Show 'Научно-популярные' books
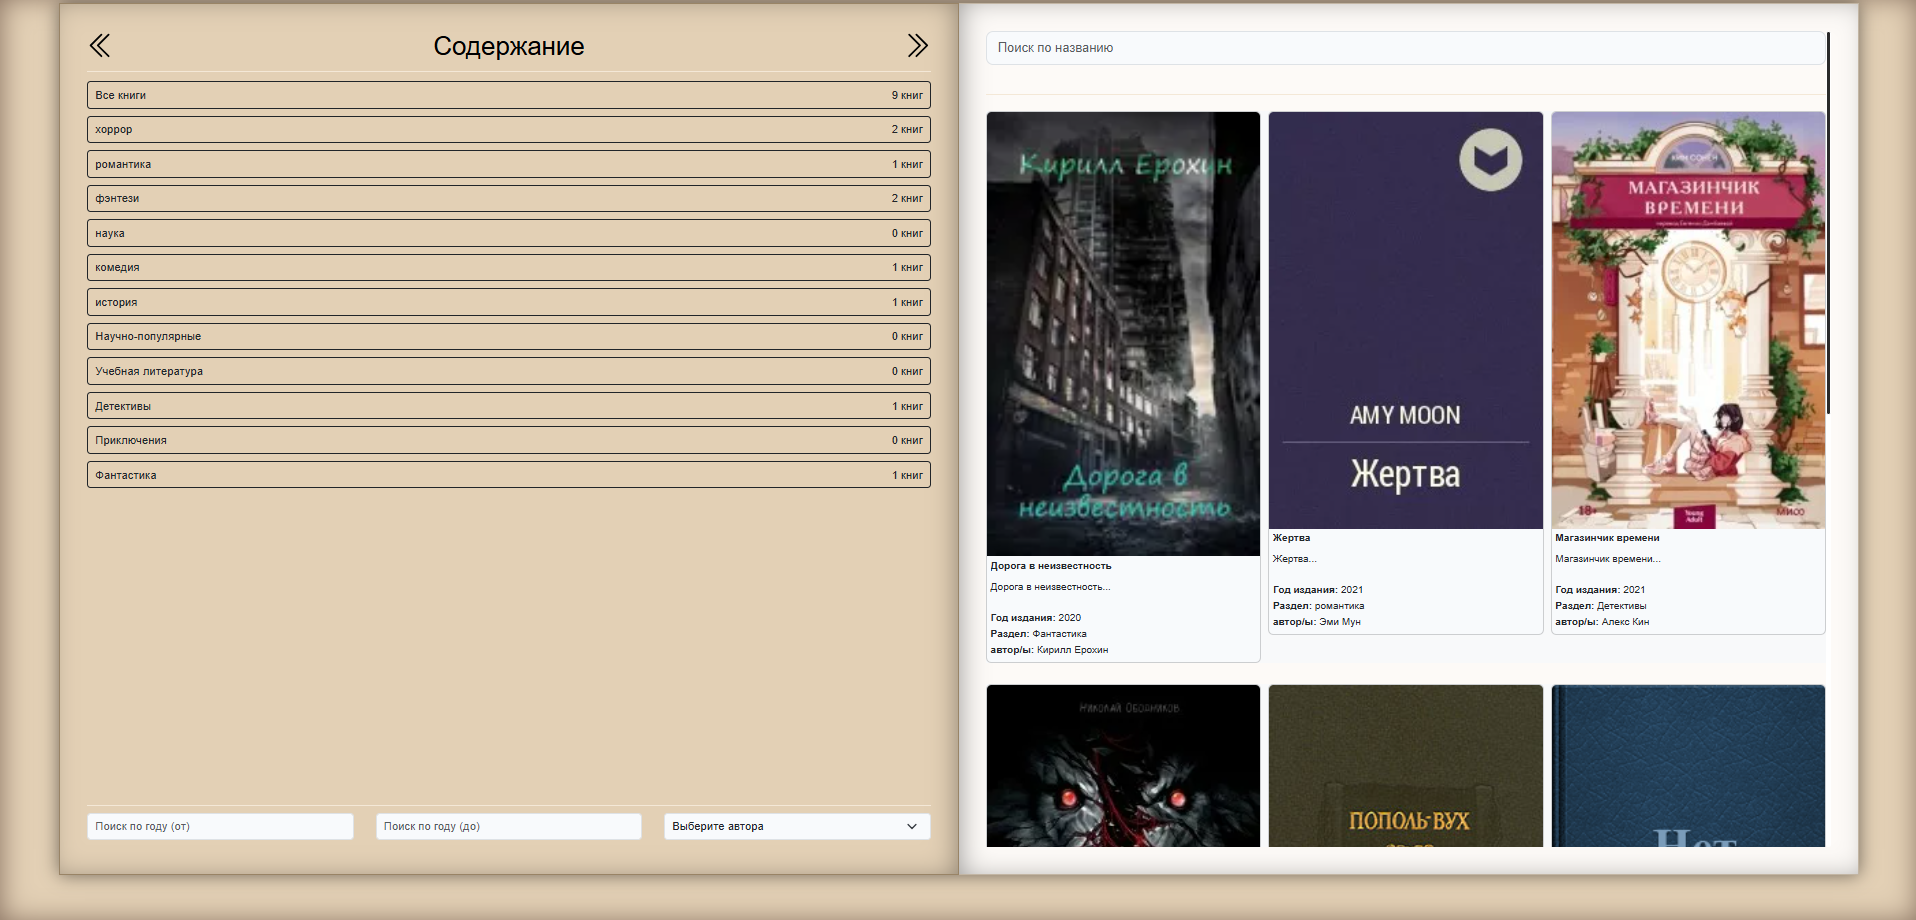The width and height of the screenshot is (1916, 920). 509,337
